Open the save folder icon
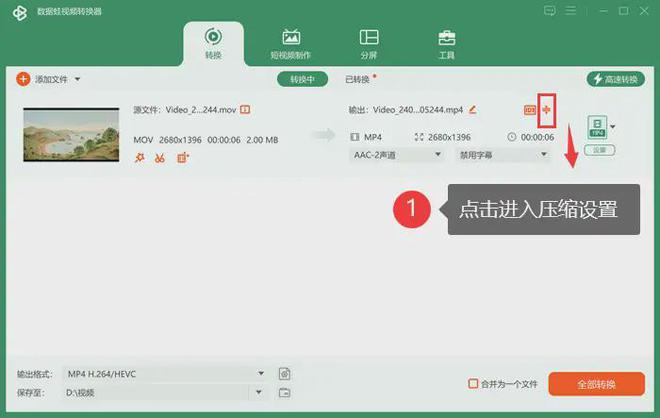Viewport: 660px width, 418px height. tap(285, 393)
